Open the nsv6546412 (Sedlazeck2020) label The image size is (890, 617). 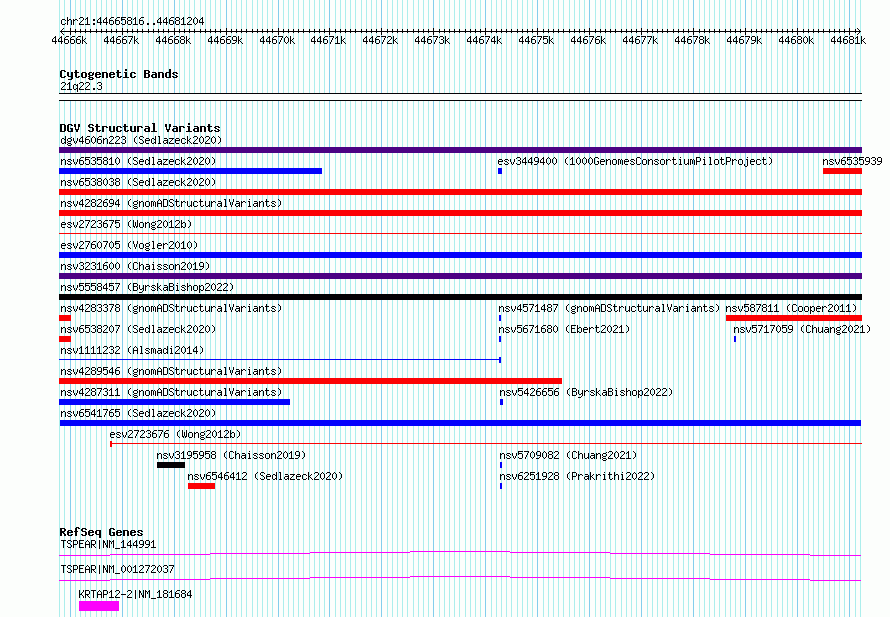point(265,476)
